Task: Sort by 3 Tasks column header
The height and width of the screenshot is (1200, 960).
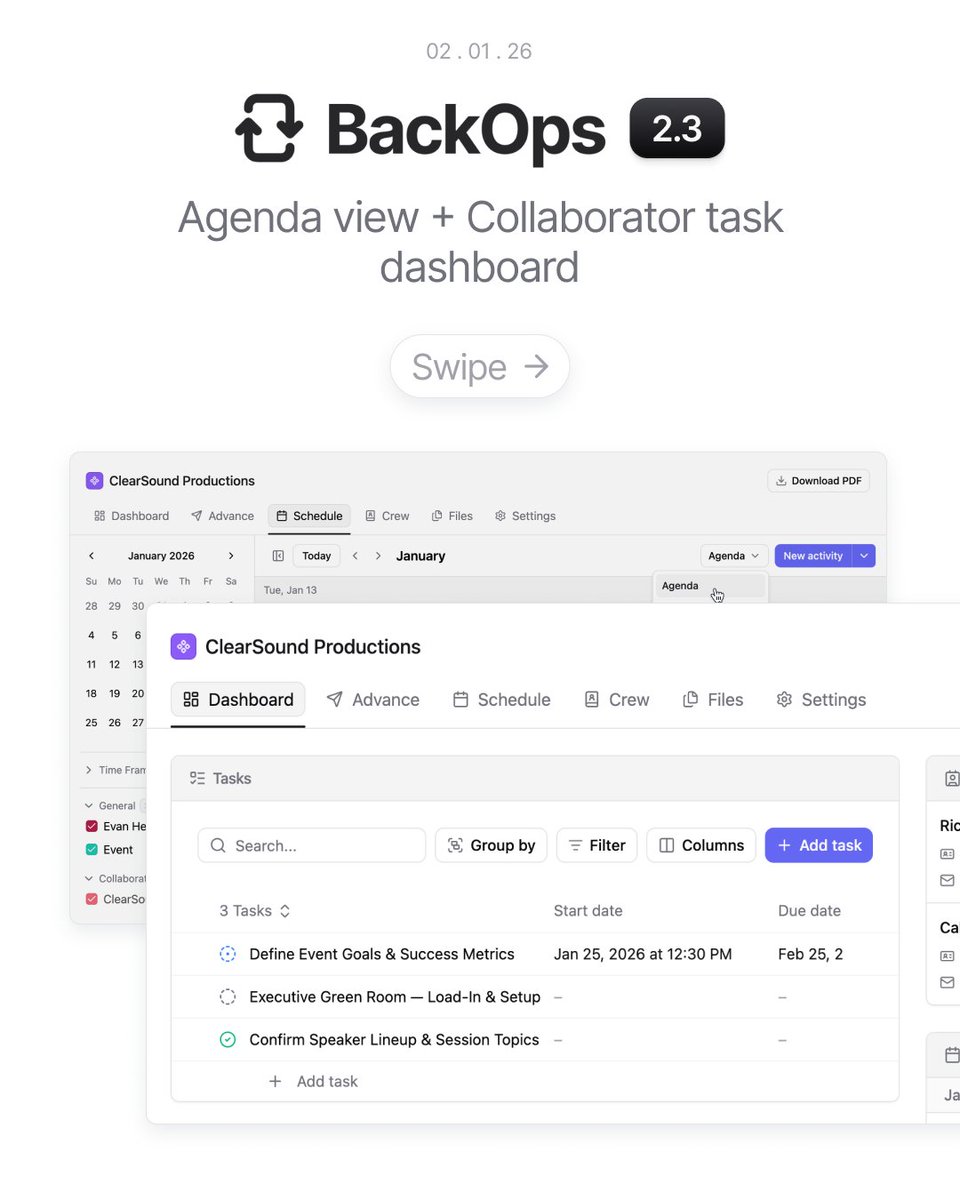Action: coord(255,911)
